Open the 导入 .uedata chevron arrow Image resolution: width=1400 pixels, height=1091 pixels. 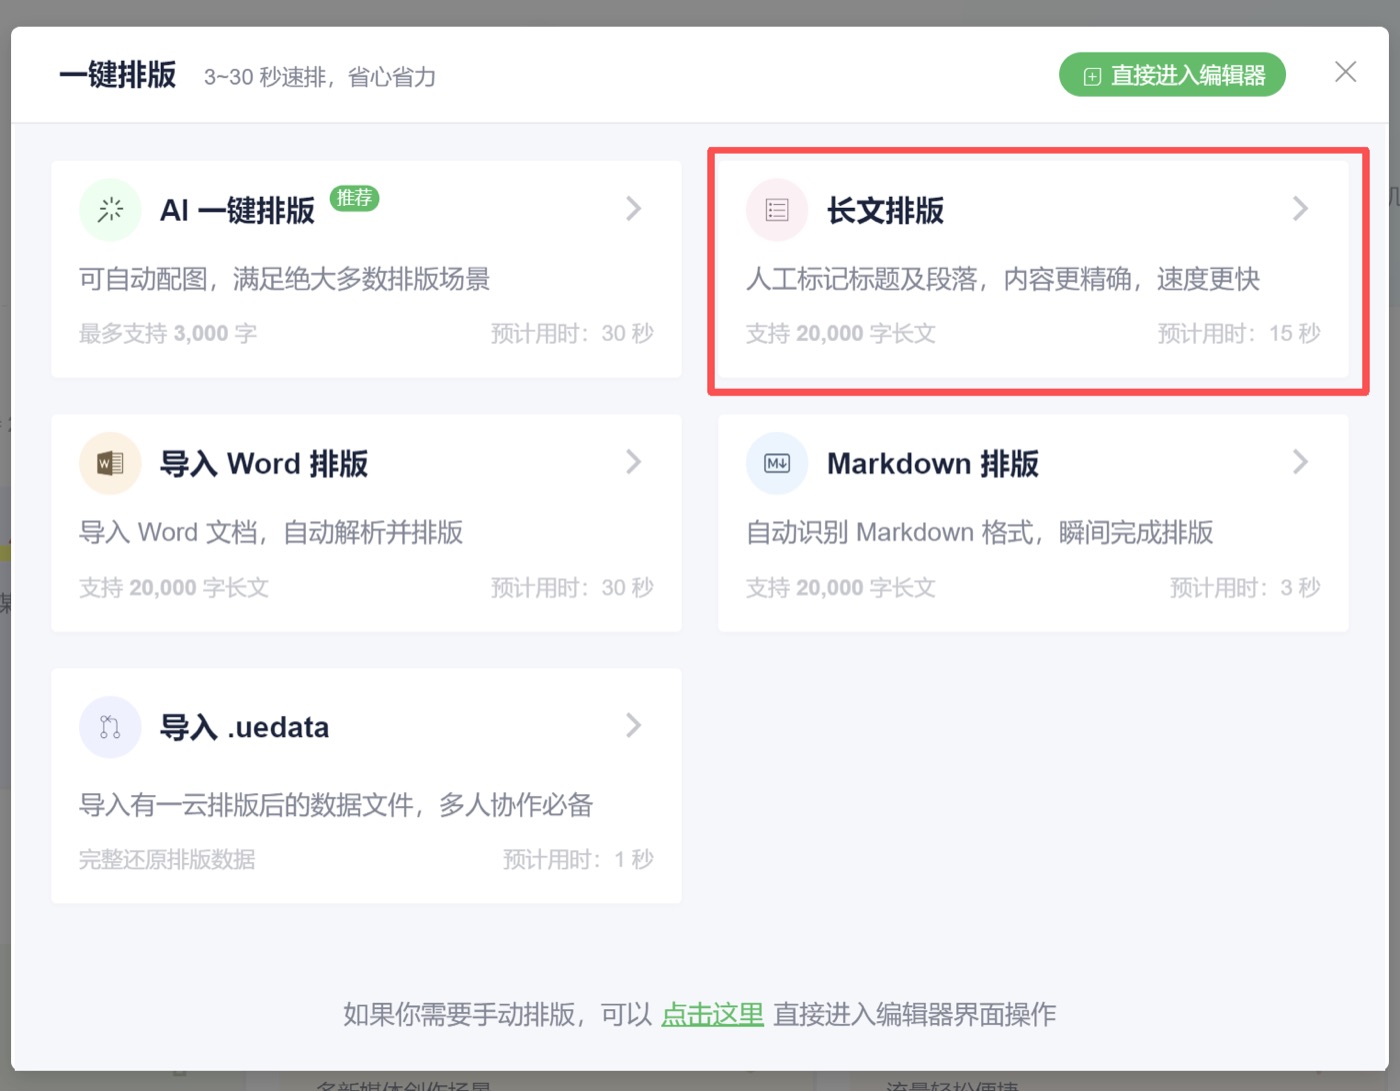click(633, 725)
